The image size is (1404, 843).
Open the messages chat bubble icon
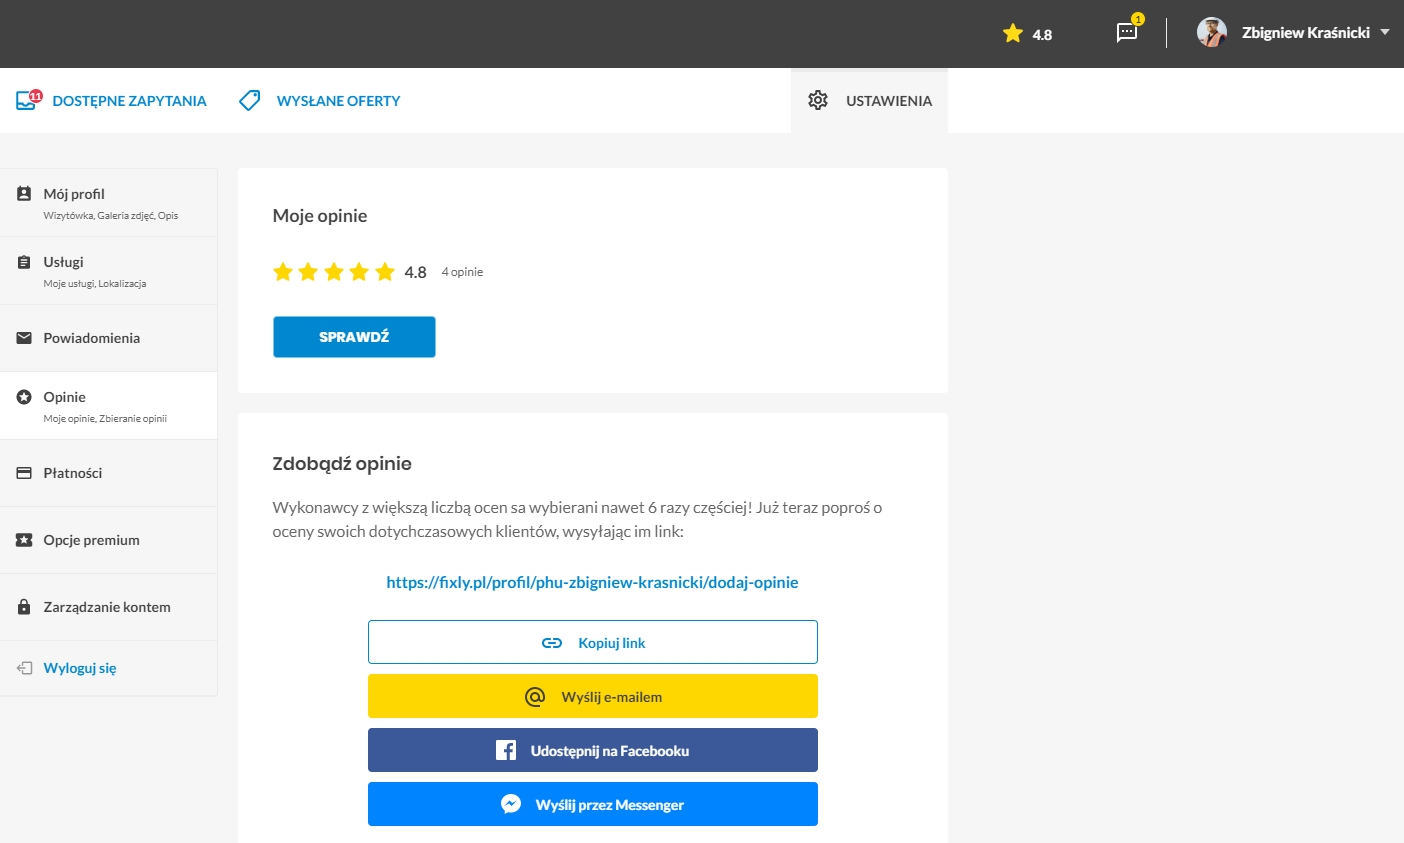[1127, 33]
